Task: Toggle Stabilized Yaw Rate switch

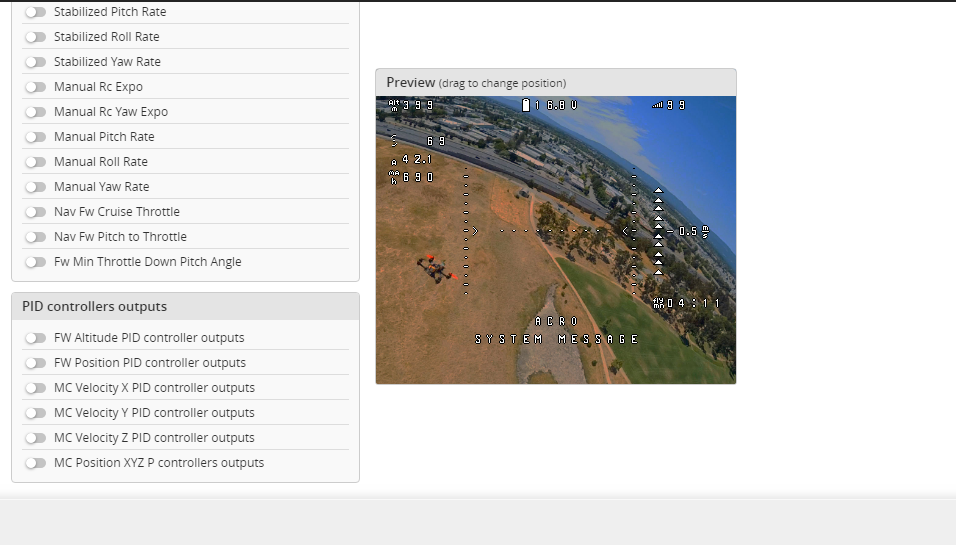Action: tap(35, 62)
